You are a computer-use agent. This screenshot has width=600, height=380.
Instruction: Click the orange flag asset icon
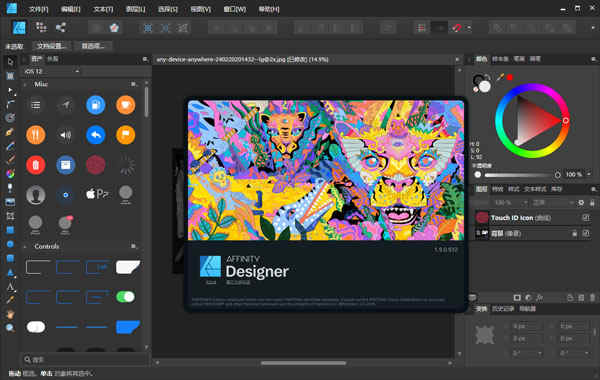point(126,135)
